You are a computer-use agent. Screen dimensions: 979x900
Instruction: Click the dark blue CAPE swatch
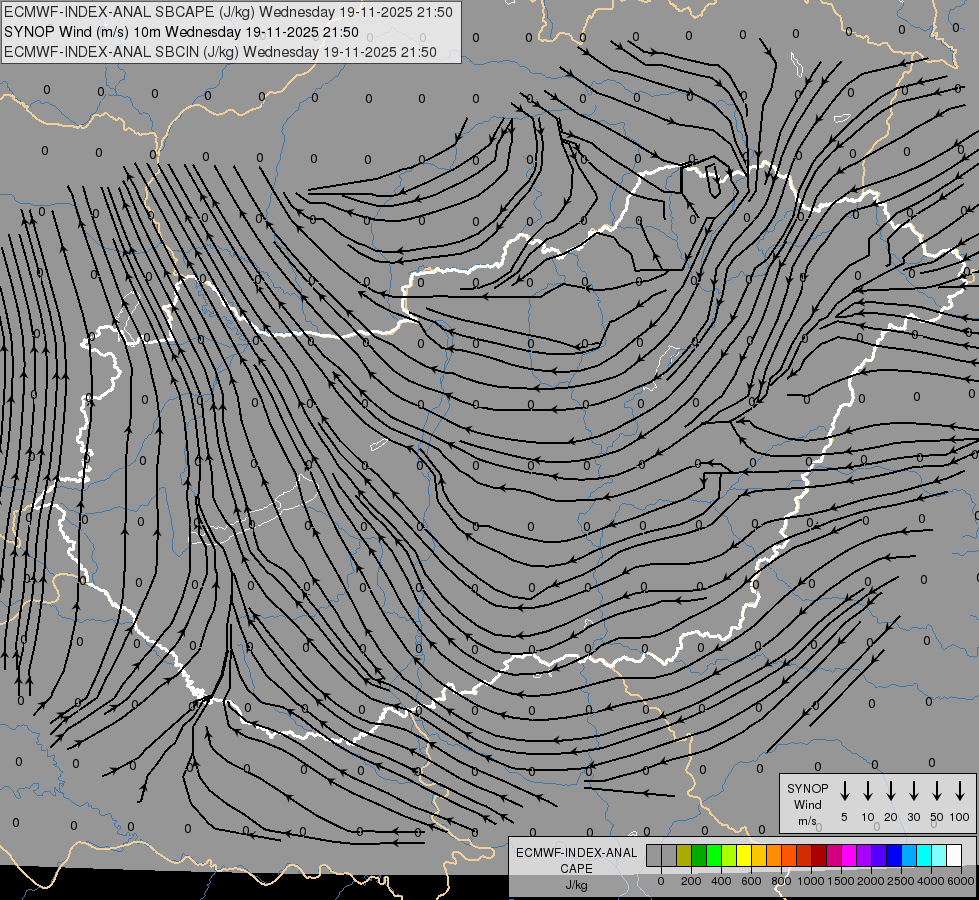tap(895, 855)
